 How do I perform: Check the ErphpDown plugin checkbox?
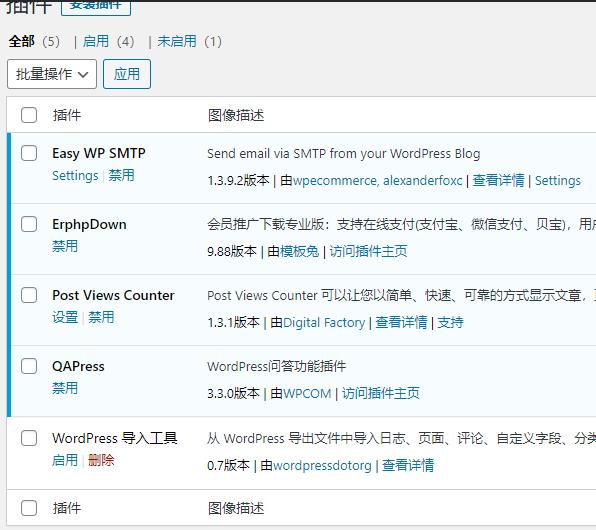click(x=29, y=224)
